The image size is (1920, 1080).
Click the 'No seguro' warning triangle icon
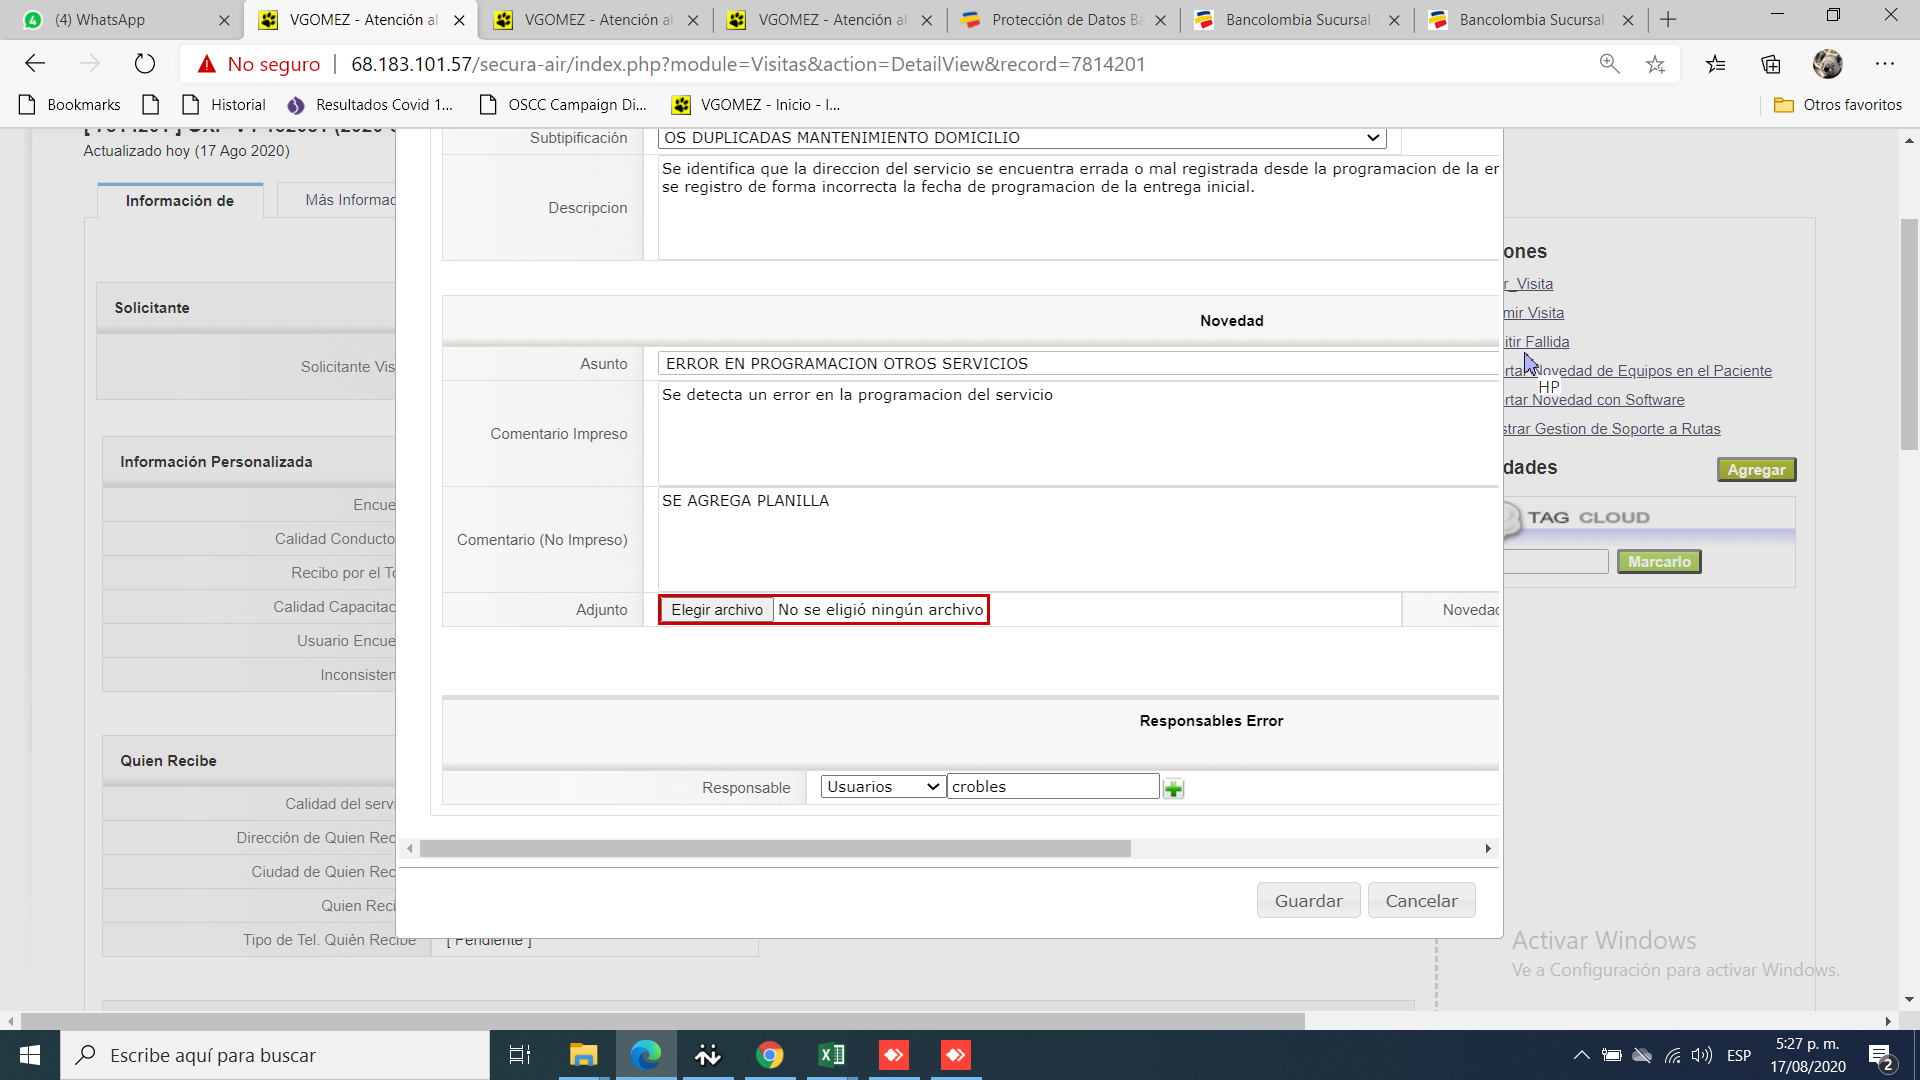pos(207,64)
